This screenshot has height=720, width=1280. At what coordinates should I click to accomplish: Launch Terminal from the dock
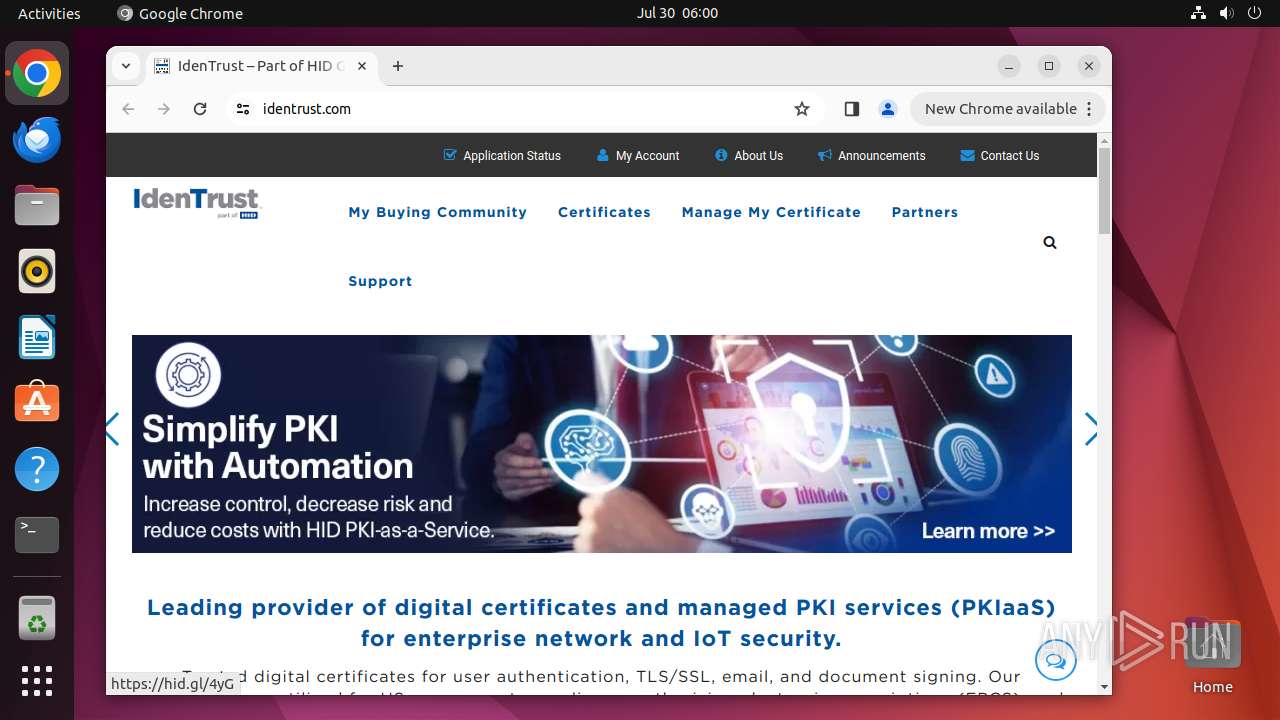point(37,534)
